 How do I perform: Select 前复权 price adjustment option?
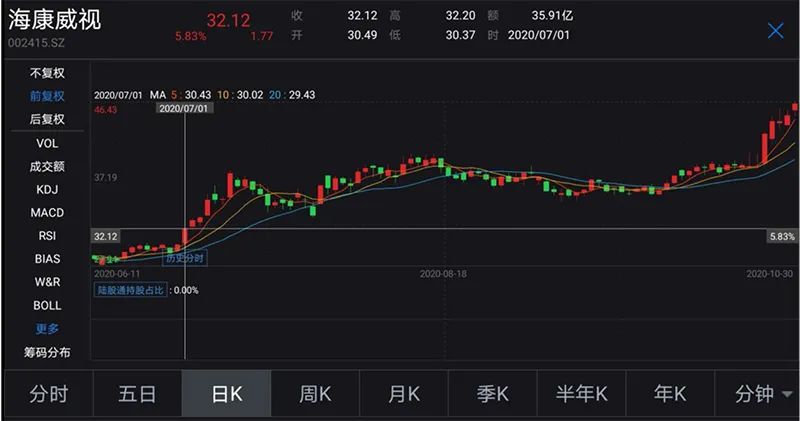(x=47, y=96)
